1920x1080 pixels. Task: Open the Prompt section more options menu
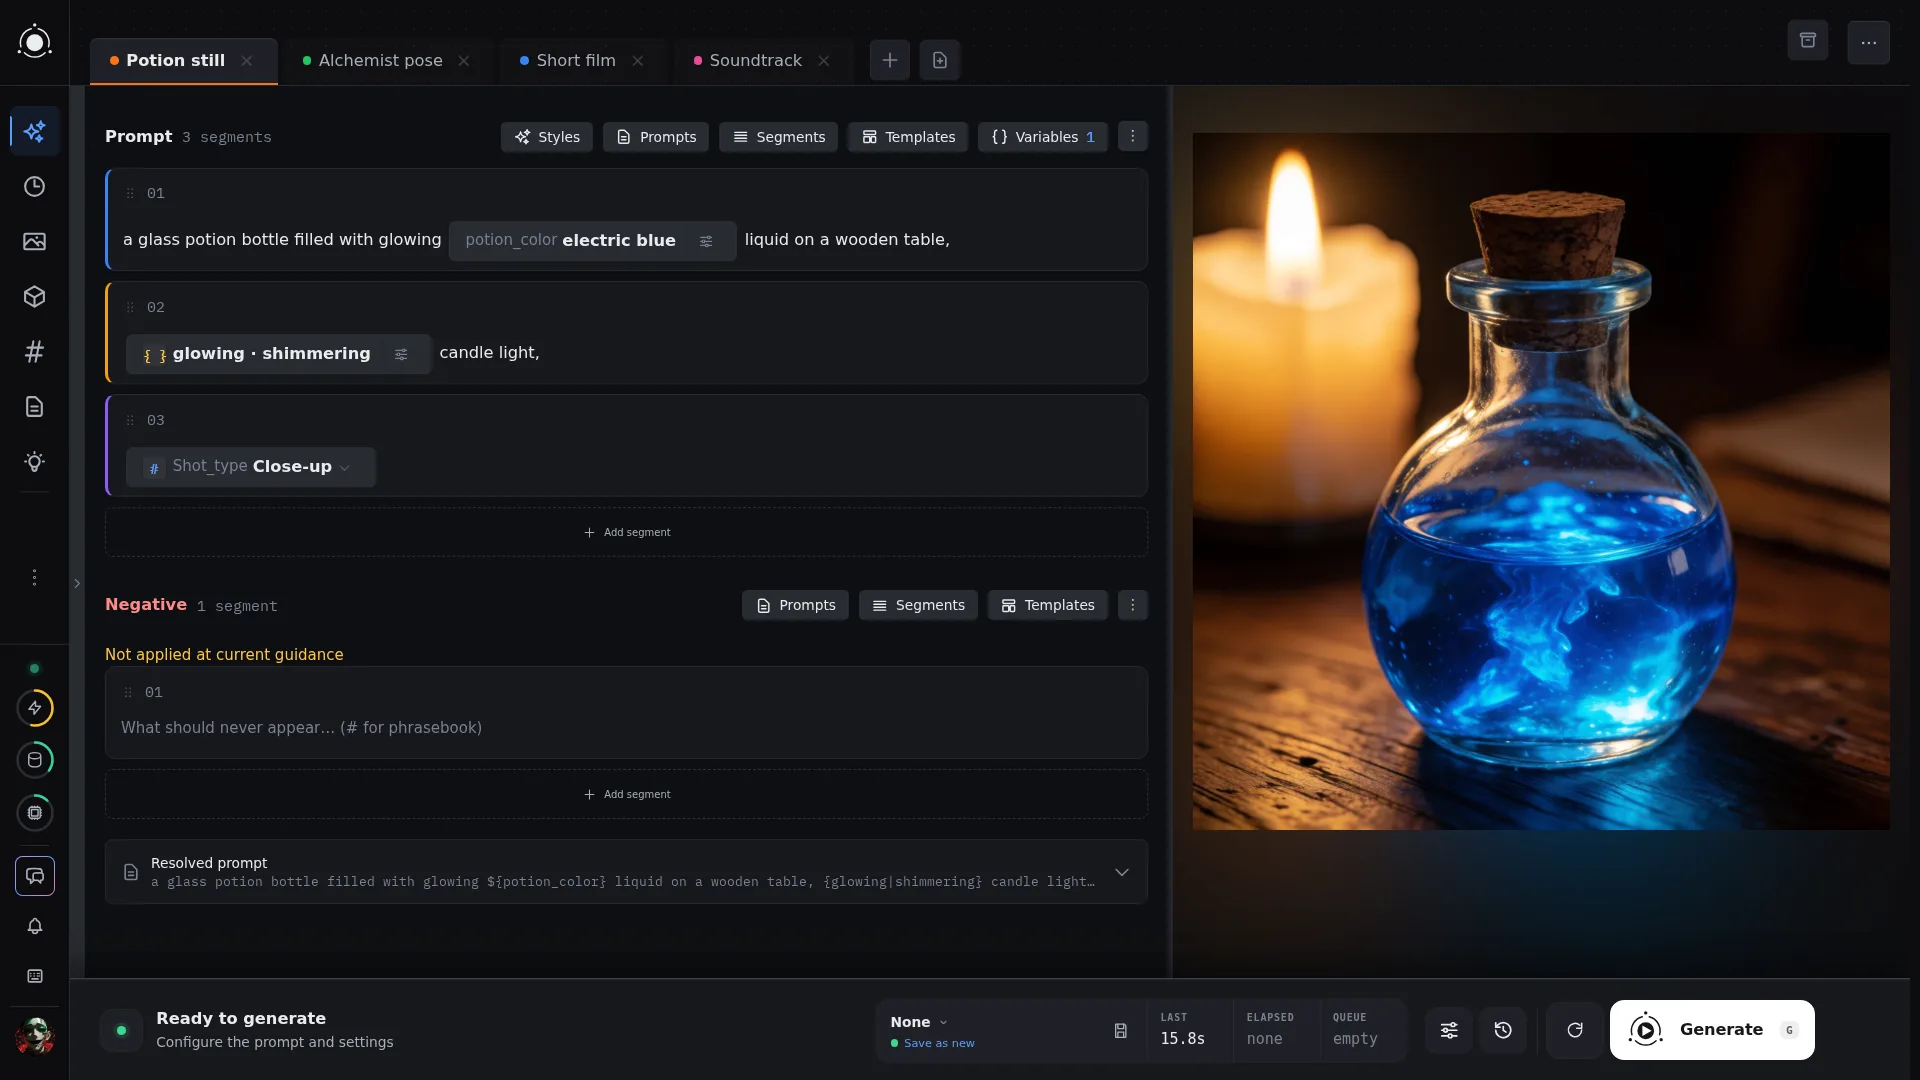tap(1133, 136)
